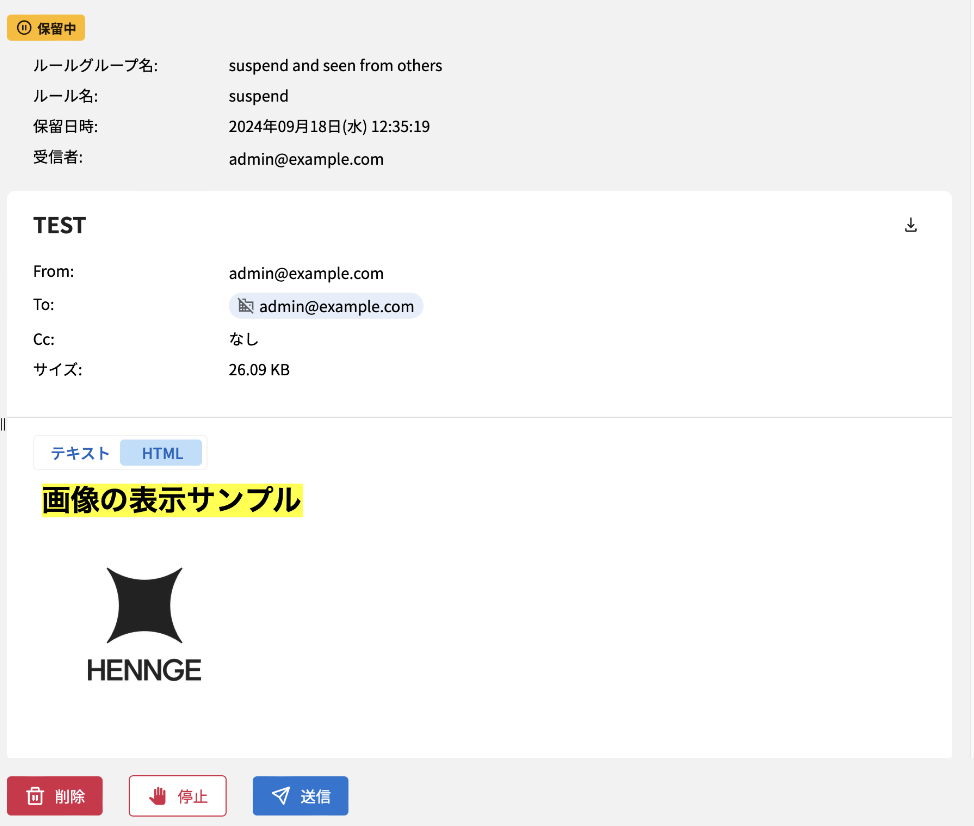Viewport: 974px width, 826px height.
Task: Click the 受信者 admin@example.com value
Action: coord(306,159)
